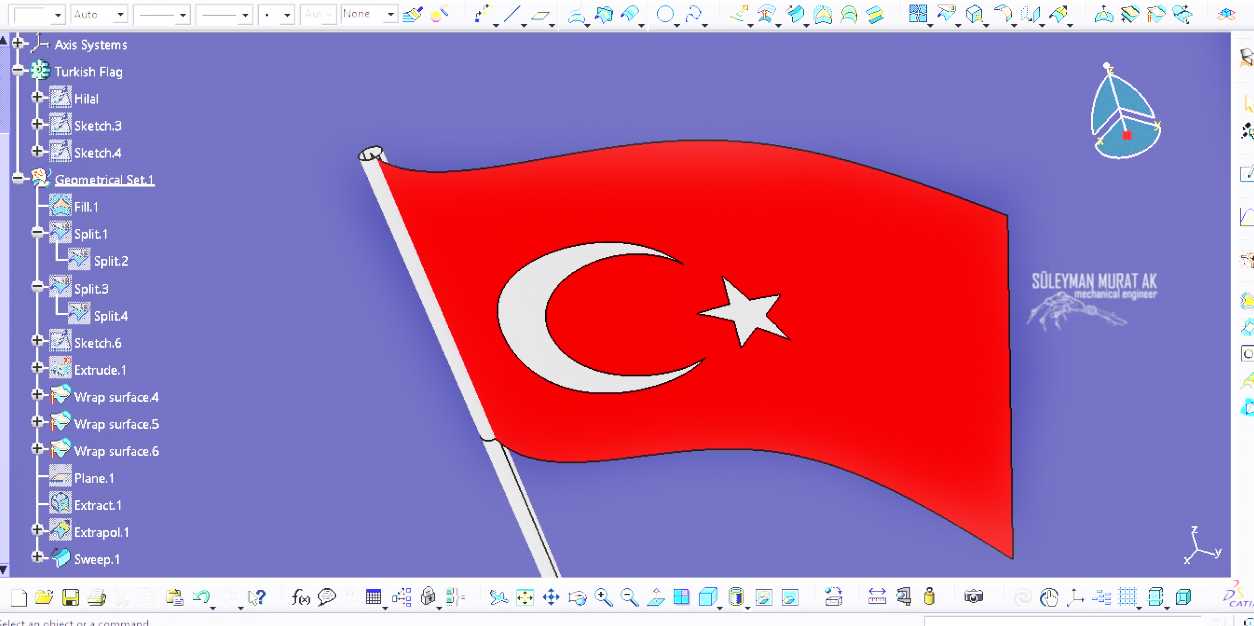The width and height of the screenshot is (1254, 626).
Task: Click the Measure Between icon
Action: point(877,597)
